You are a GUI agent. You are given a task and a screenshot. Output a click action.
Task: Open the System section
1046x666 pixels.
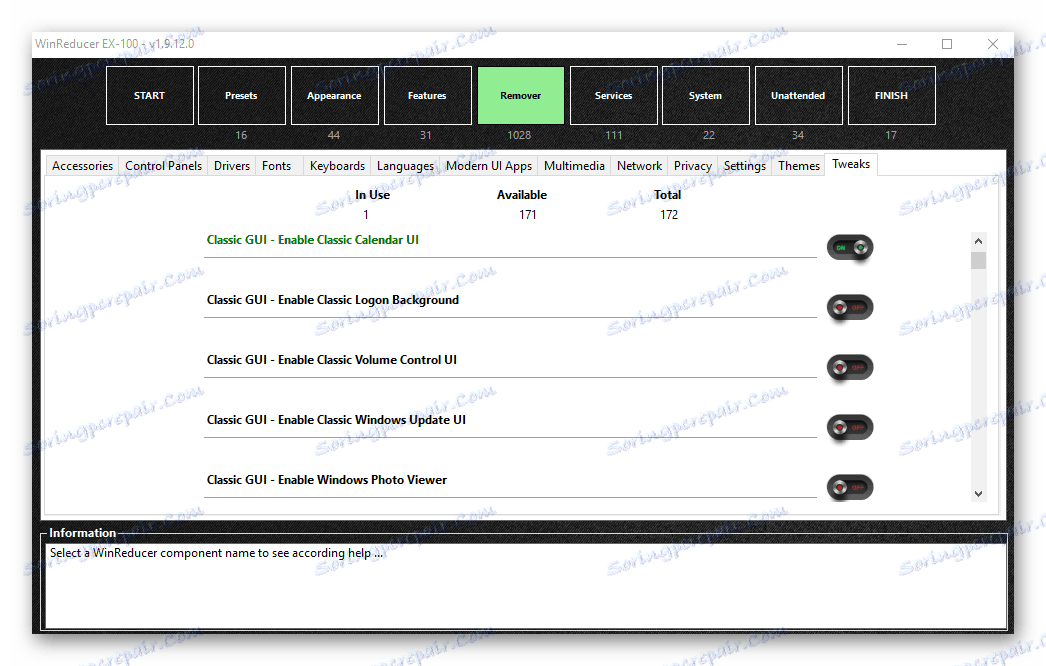pyautogui.click(x=705, y=95)
